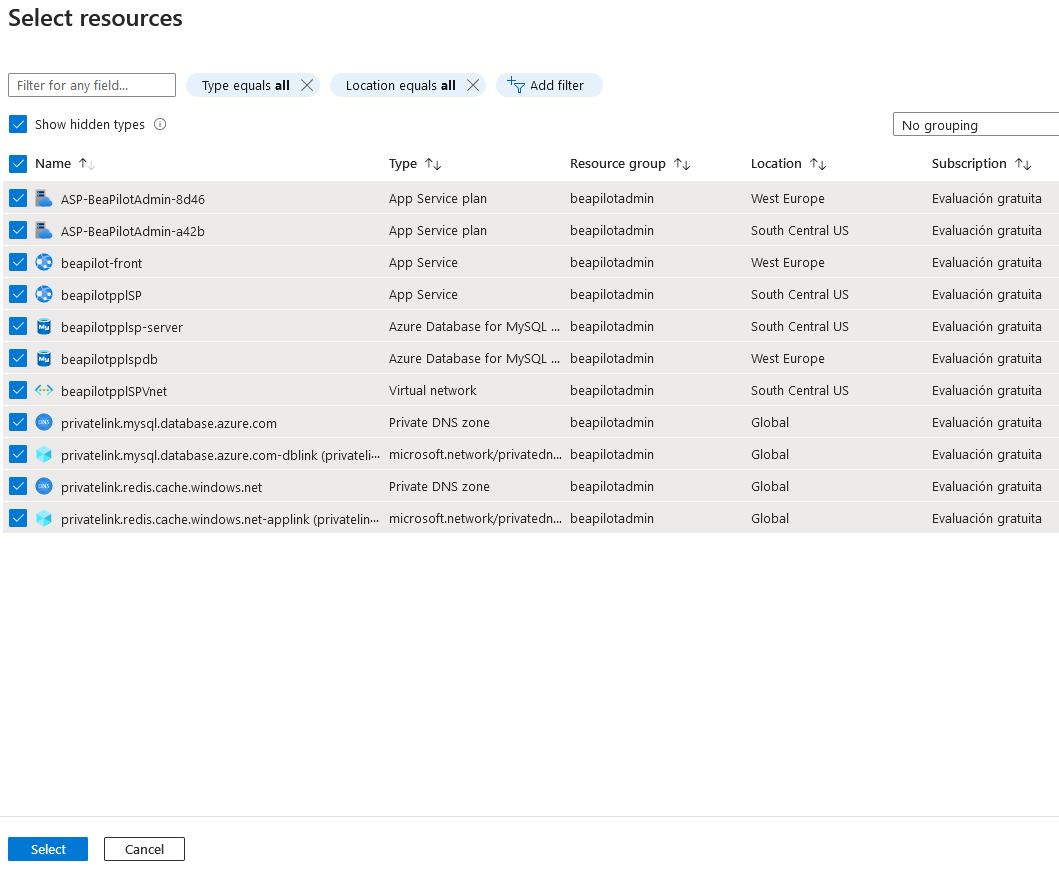The height and width of the screenshot is (876, 1059).
Task: Remove the Type equals all filter
Action: pos(307,85)
